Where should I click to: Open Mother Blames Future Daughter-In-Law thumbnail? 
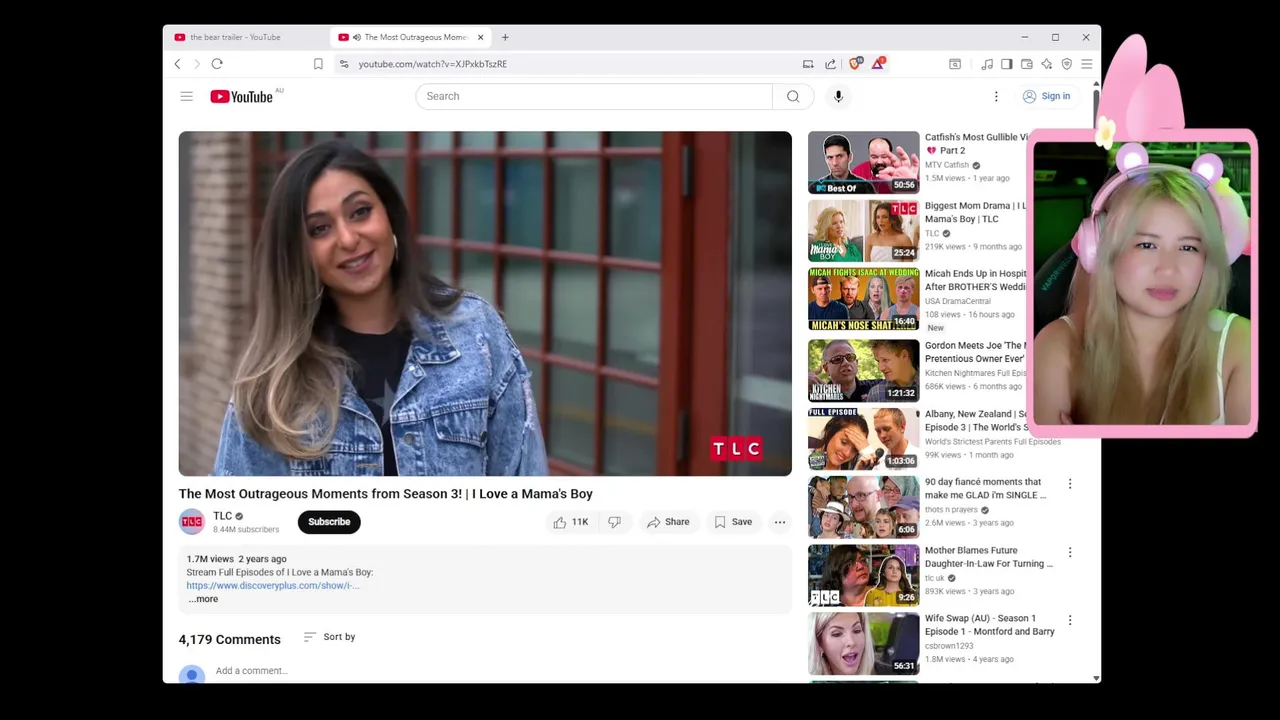(x=864, y=575)
